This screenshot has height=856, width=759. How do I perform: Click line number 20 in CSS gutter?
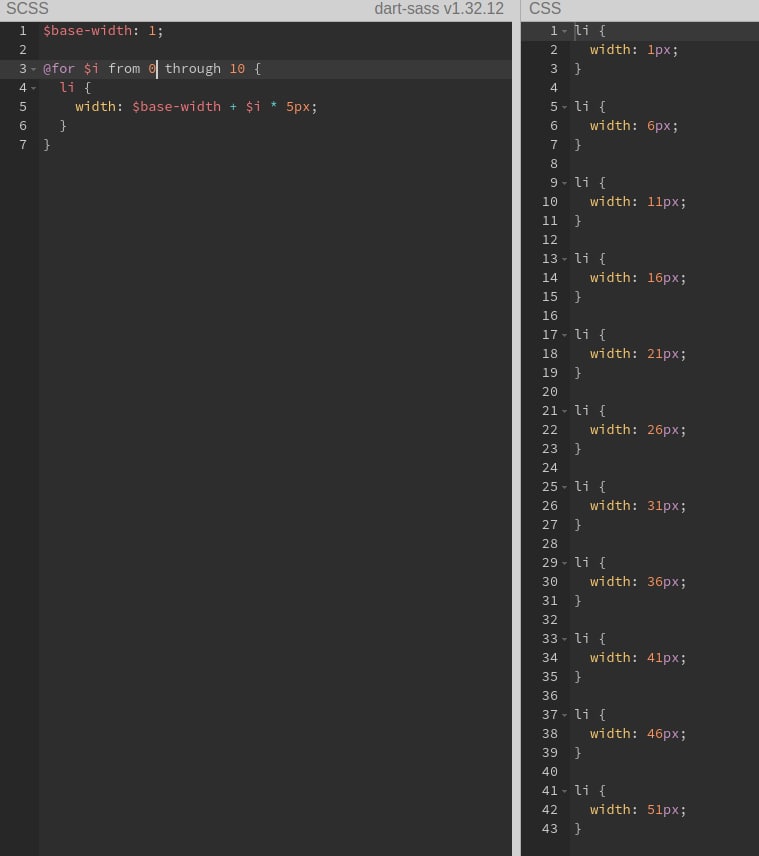[x=550, y=392]
